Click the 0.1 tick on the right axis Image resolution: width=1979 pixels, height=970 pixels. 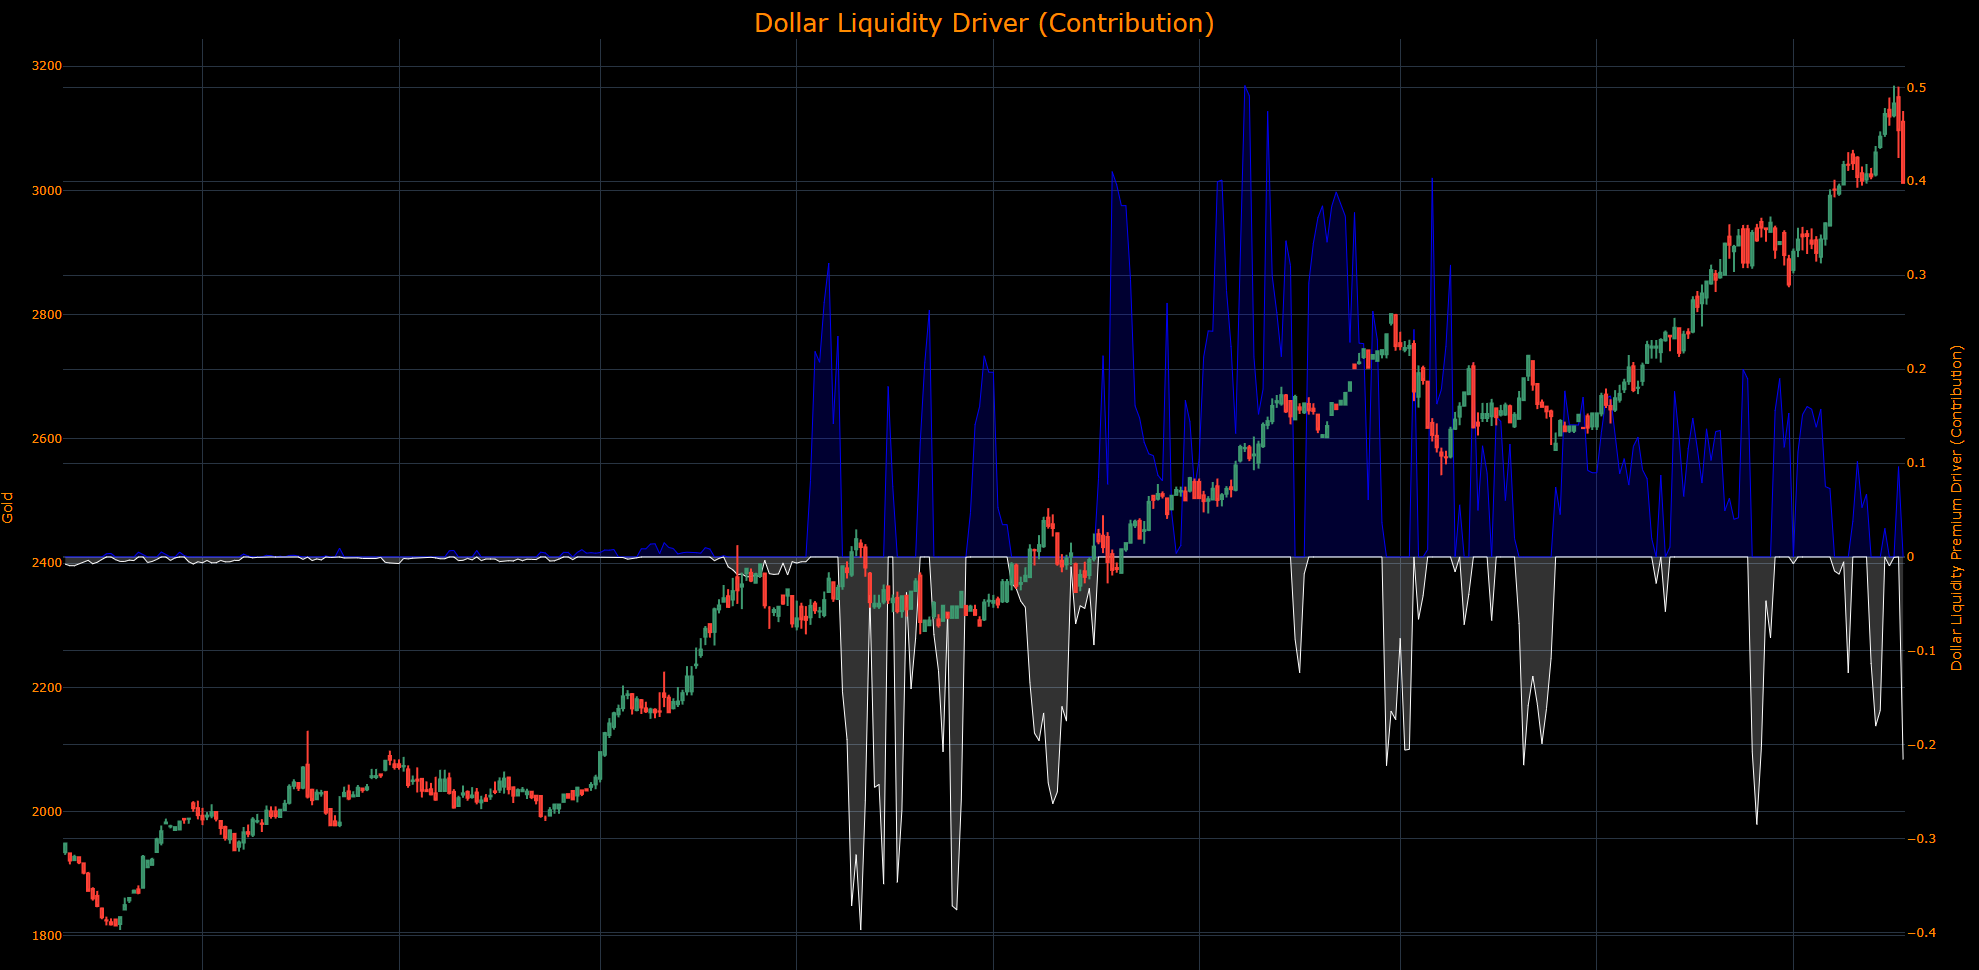(x=1916, y=463)
